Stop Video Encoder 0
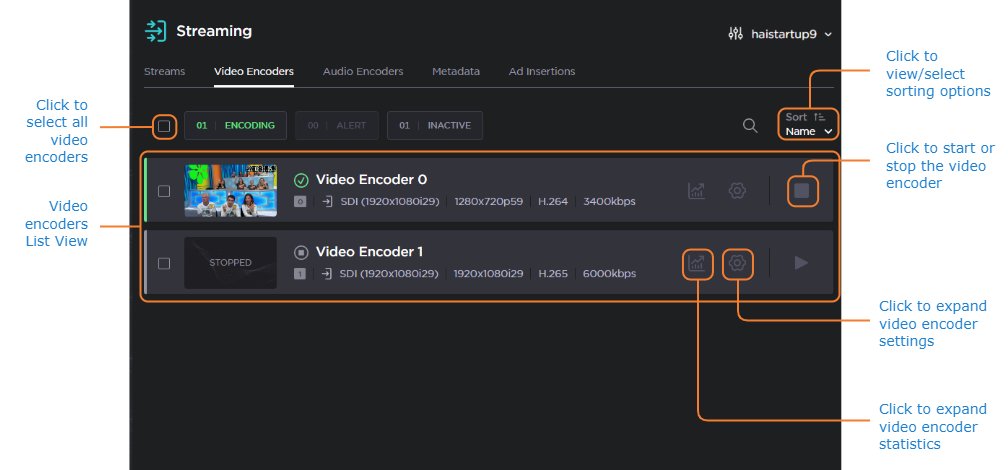The height and width of the screenshot is (470, 1008). [802, 190]
